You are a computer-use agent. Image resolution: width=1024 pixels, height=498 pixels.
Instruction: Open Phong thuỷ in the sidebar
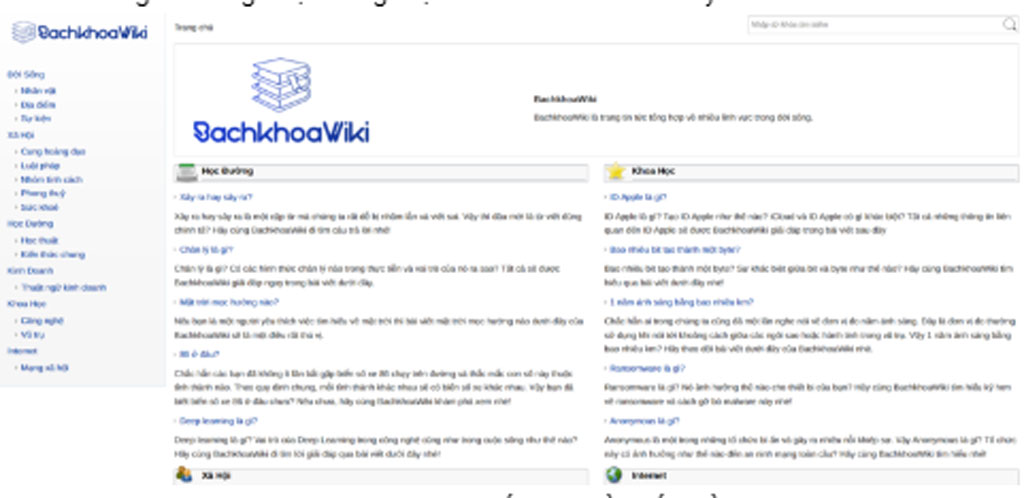coord(42,193)
